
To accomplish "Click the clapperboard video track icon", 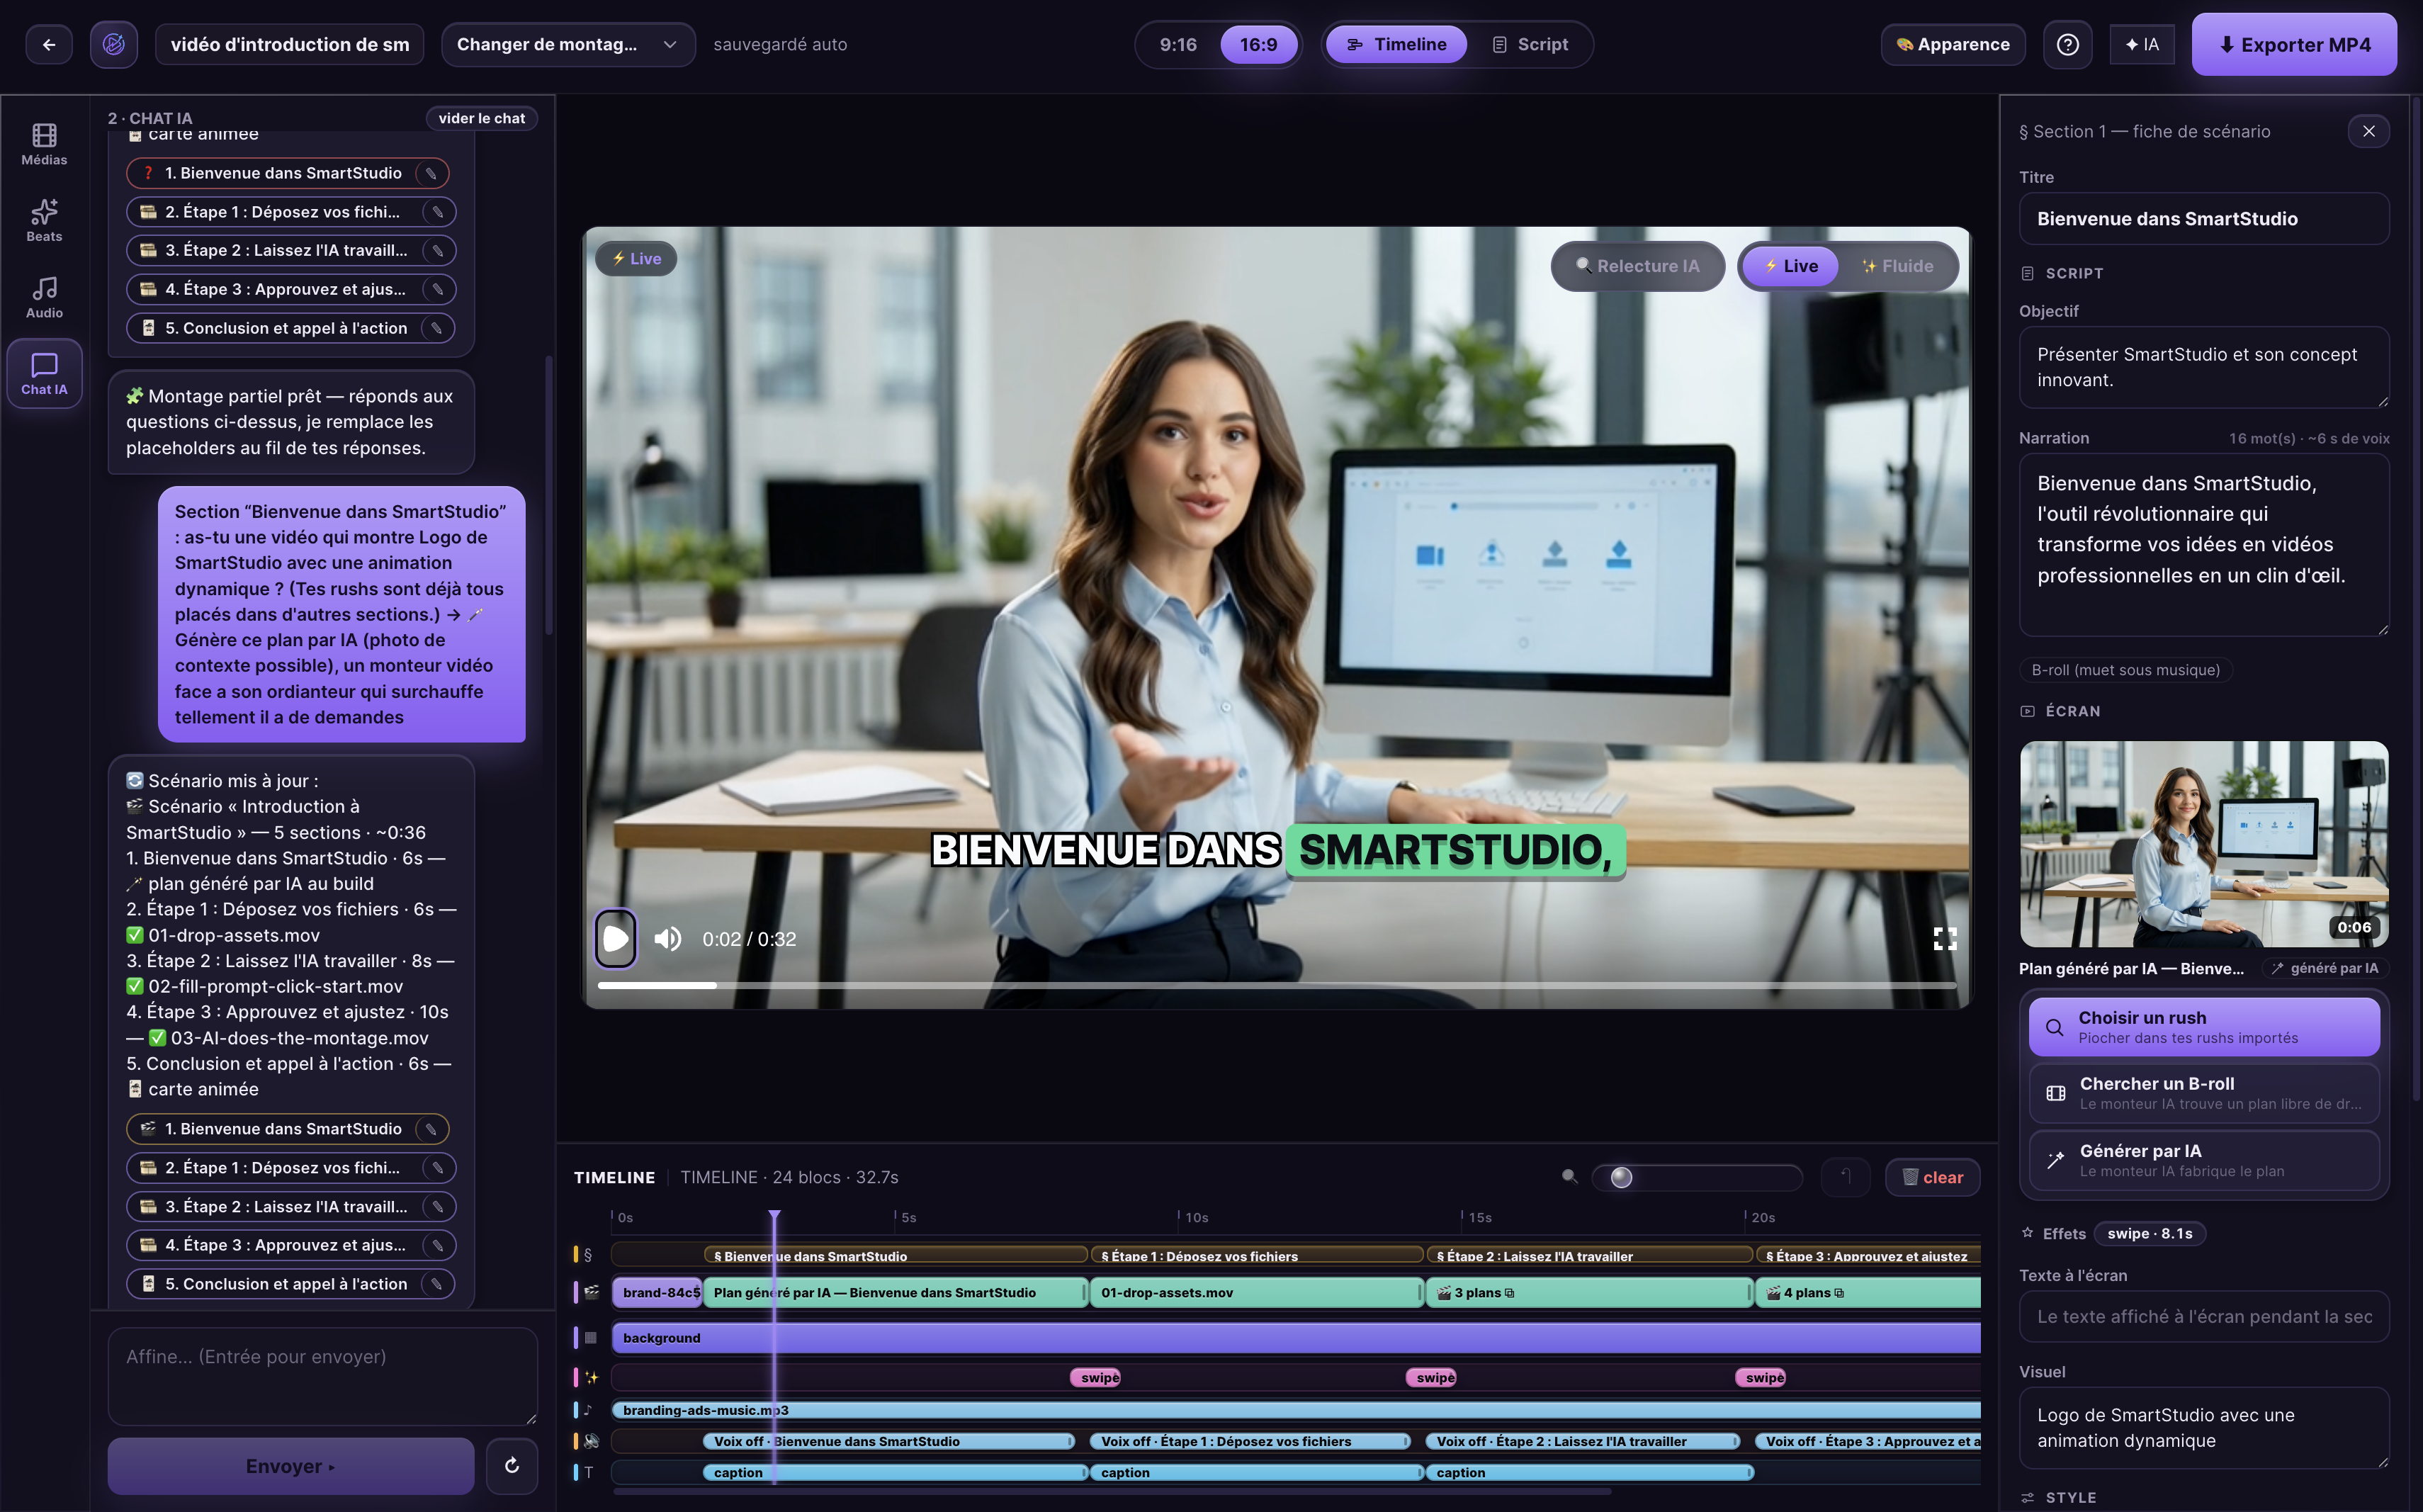I will tap(591, 1292).
